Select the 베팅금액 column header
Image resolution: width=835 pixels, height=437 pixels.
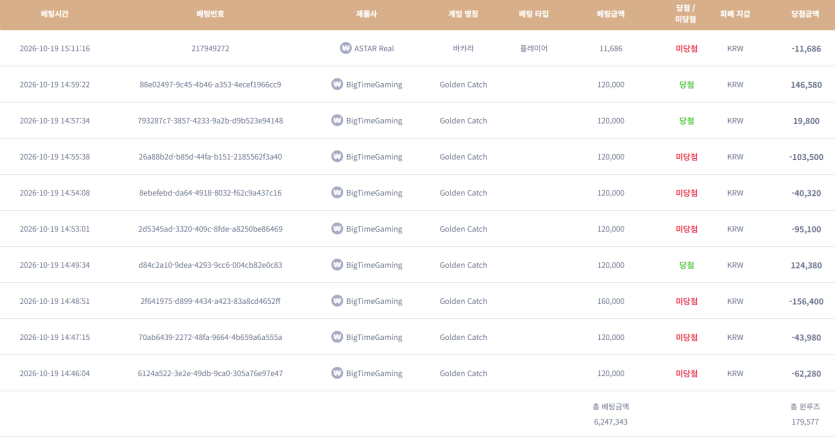[x=611, y=14]
